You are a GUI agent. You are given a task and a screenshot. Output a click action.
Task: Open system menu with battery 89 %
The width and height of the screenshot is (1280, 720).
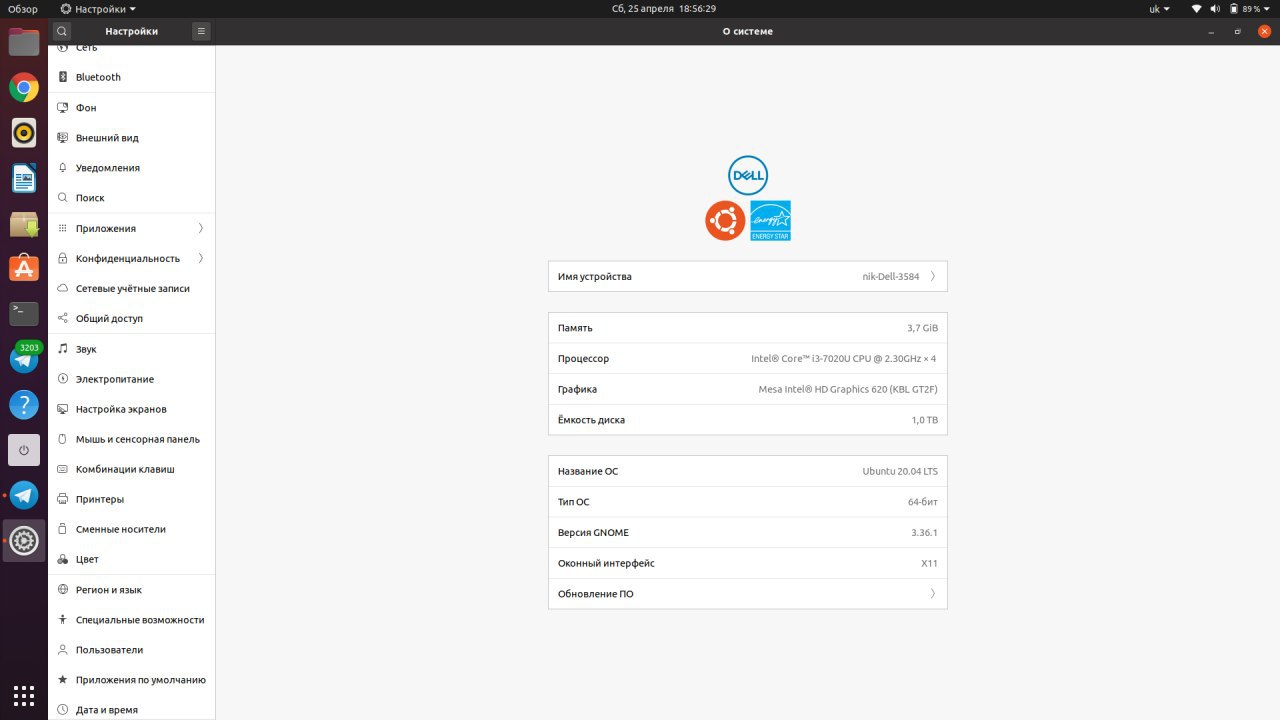[x=1231, y=9]
